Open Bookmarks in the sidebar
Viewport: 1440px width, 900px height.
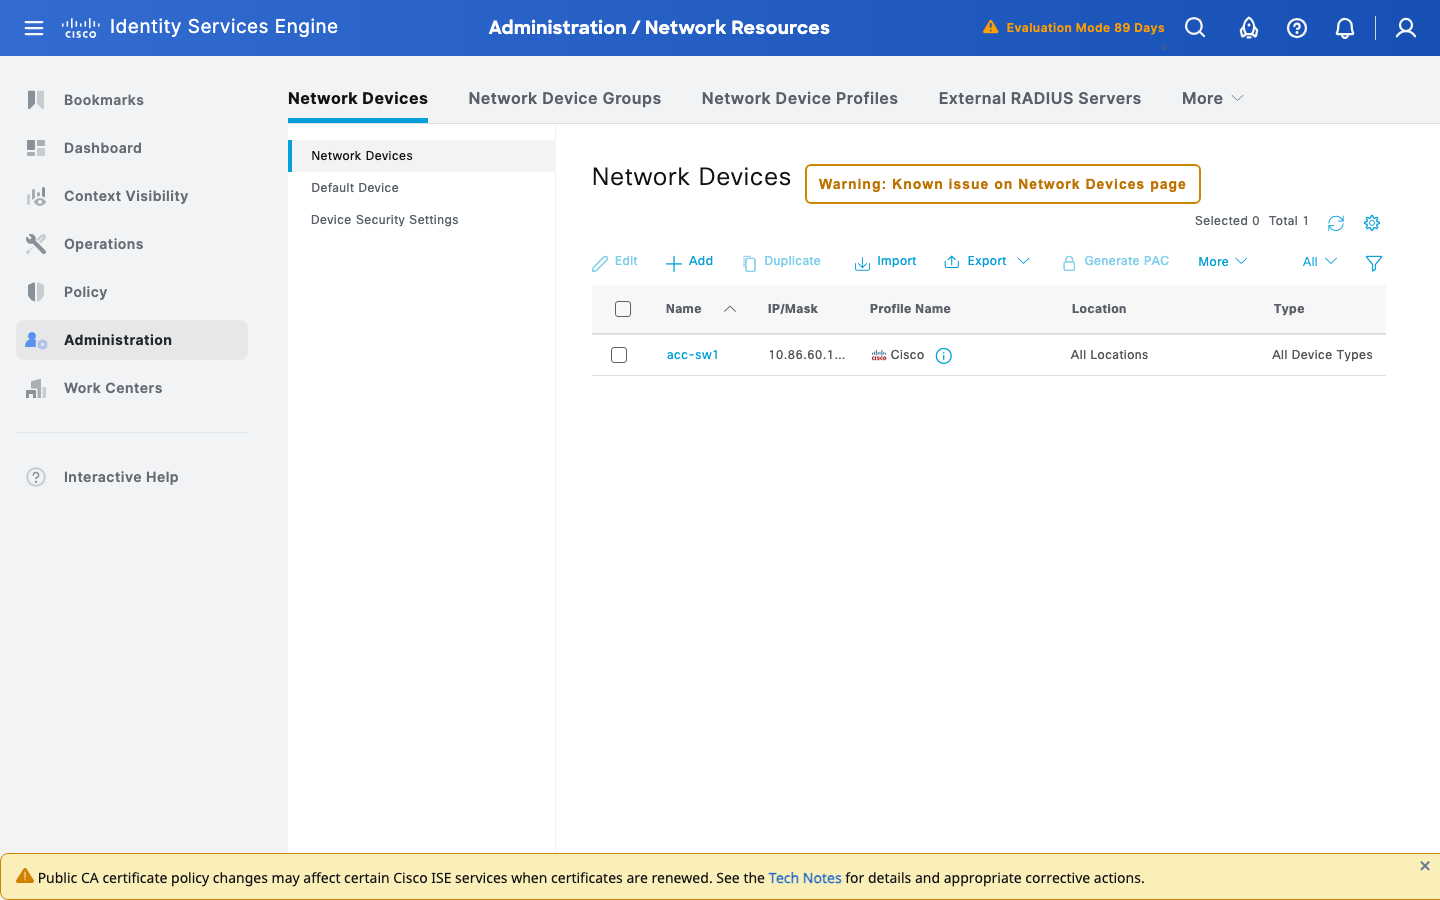[x=132, y=100]
